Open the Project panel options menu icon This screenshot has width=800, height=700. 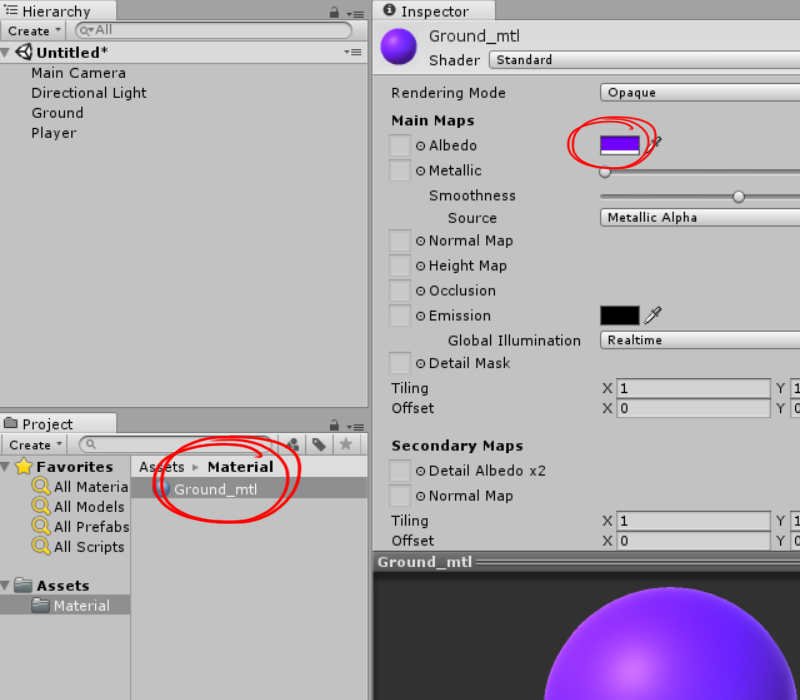pyautogui.click(x=355, y=427)
